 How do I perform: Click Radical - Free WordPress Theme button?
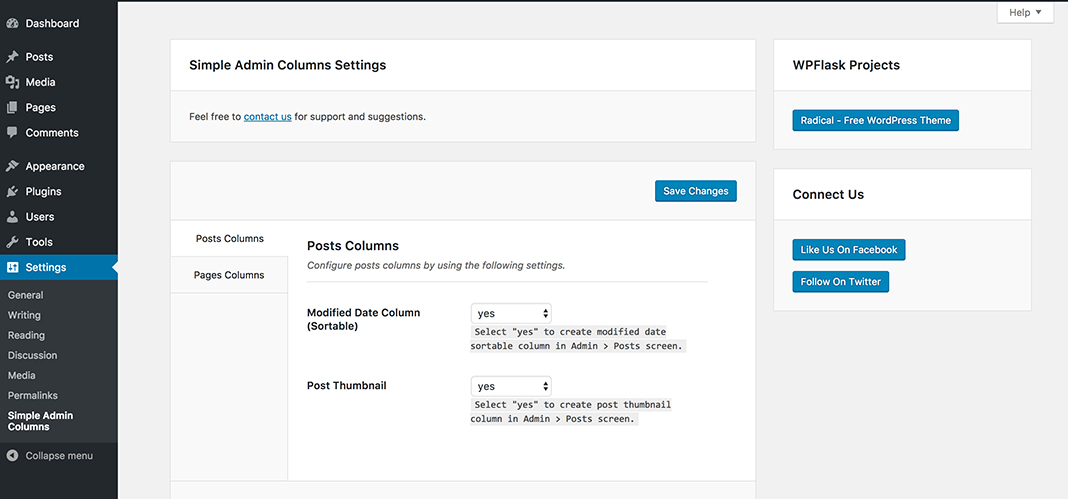875,120
